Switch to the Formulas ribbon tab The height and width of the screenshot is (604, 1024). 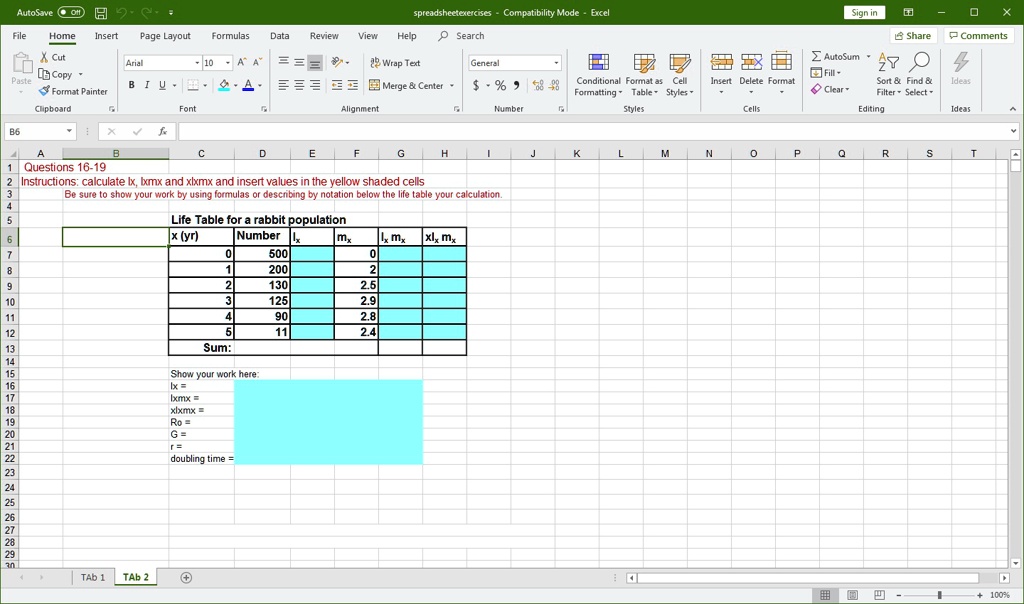tap(231, 35)
